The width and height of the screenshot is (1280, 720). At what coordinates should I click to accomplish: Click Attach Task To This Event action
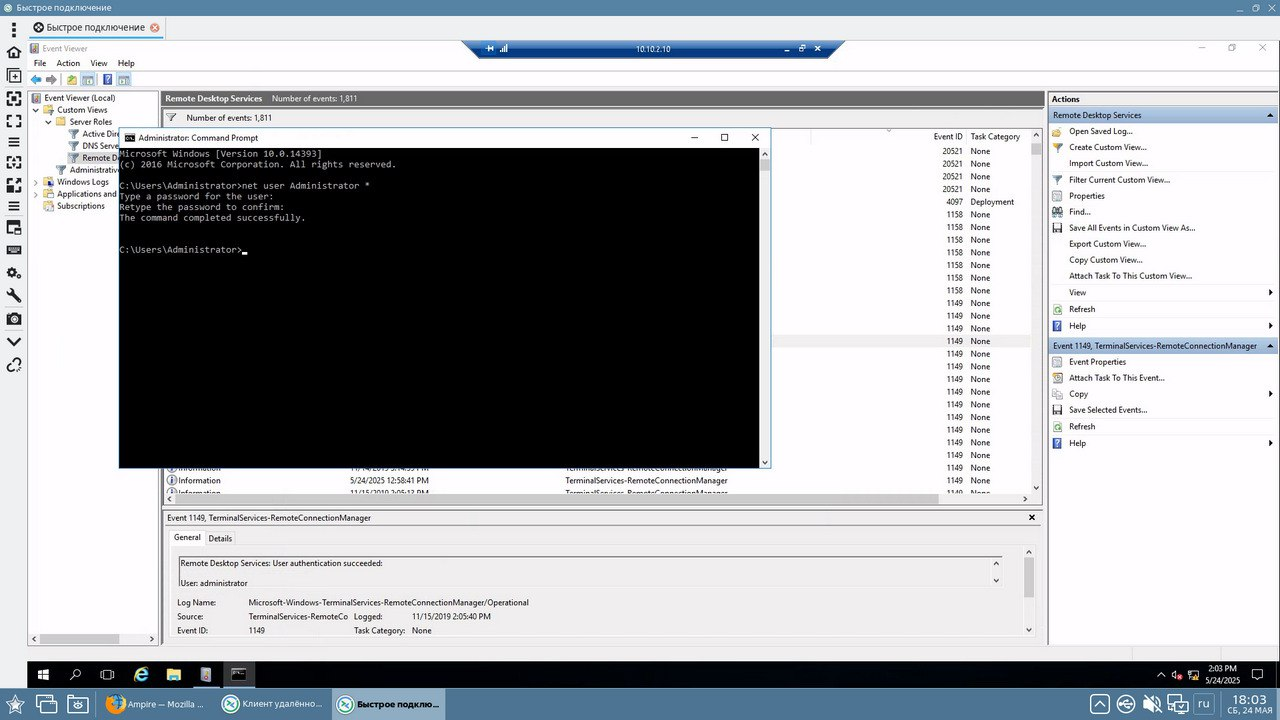point(1116,378)
